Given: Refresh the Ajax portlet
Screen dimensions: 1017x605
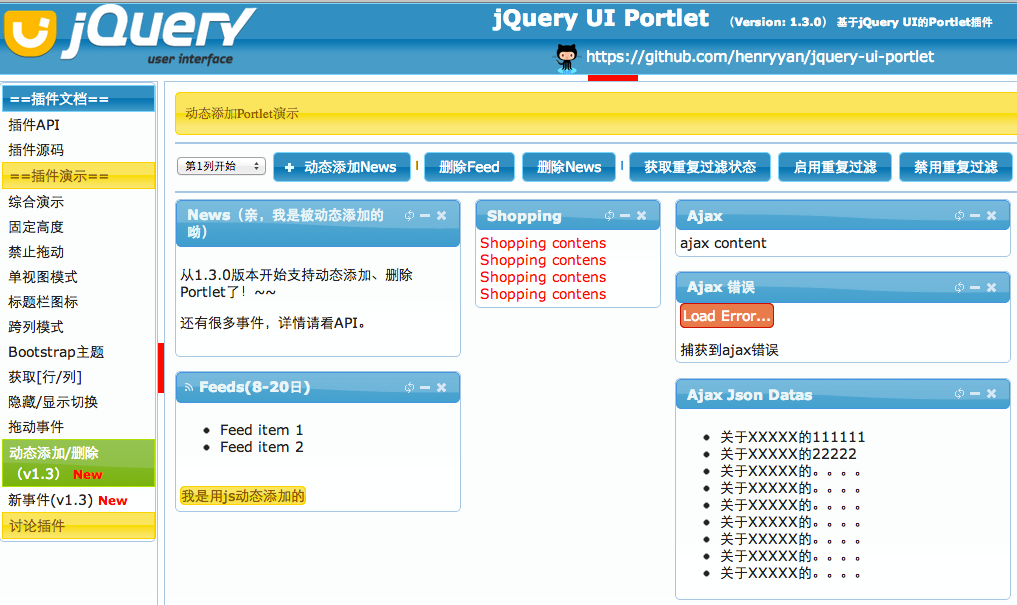Looking at the screenshot, I should (959, 215).
